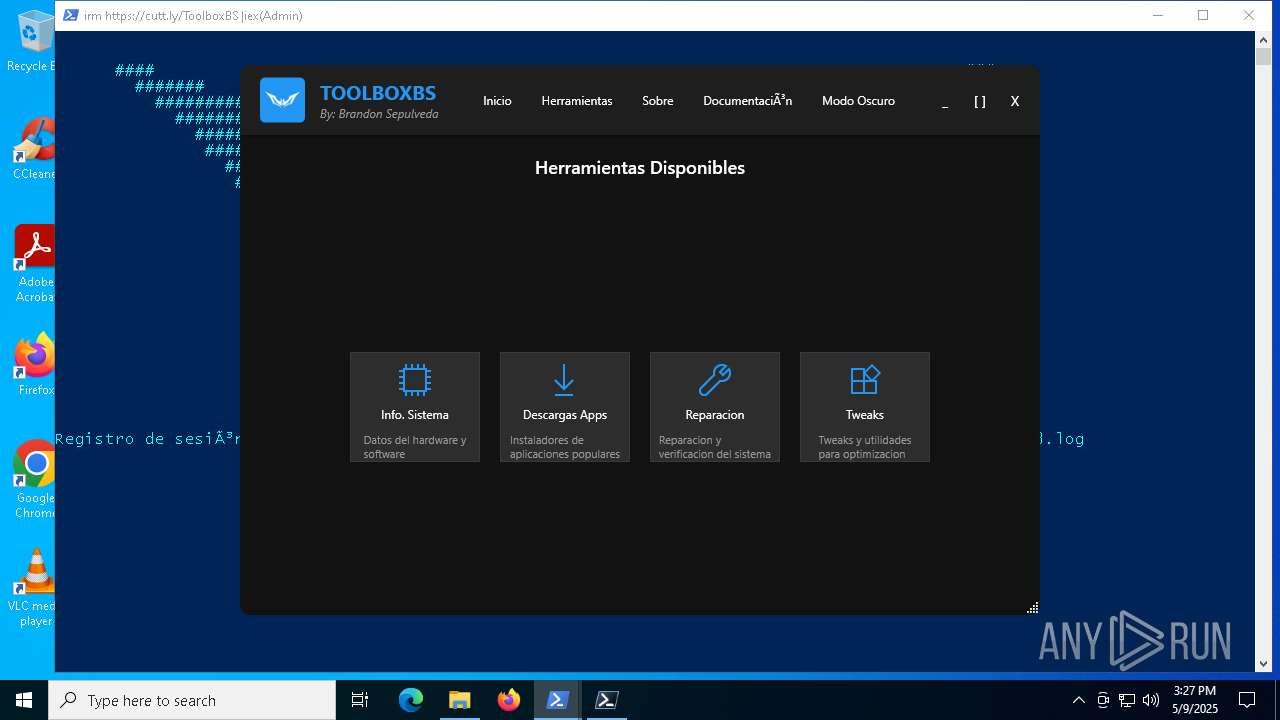Click the TOOLBOXBS title text
This screenshot has height=720, width=1280.
[x=378, y=93]
